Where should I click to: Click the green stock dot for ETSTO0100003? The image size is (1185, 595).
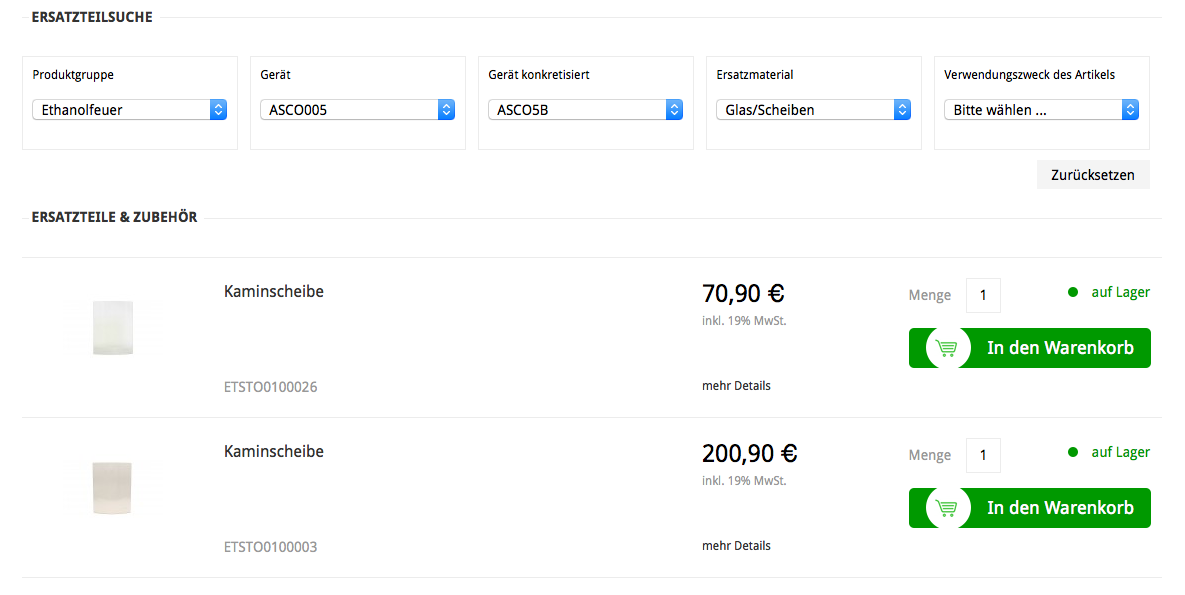(1073, 453)
